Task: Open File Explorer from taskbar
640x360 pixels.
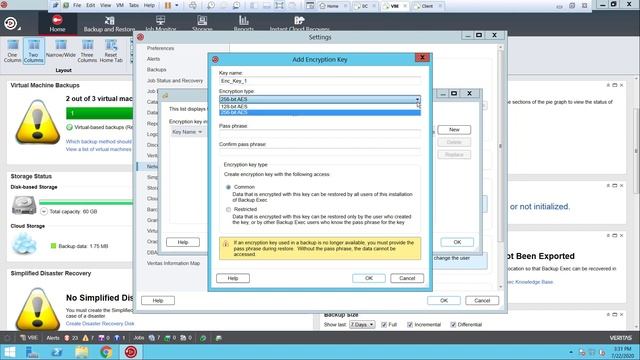Action: 82,352
